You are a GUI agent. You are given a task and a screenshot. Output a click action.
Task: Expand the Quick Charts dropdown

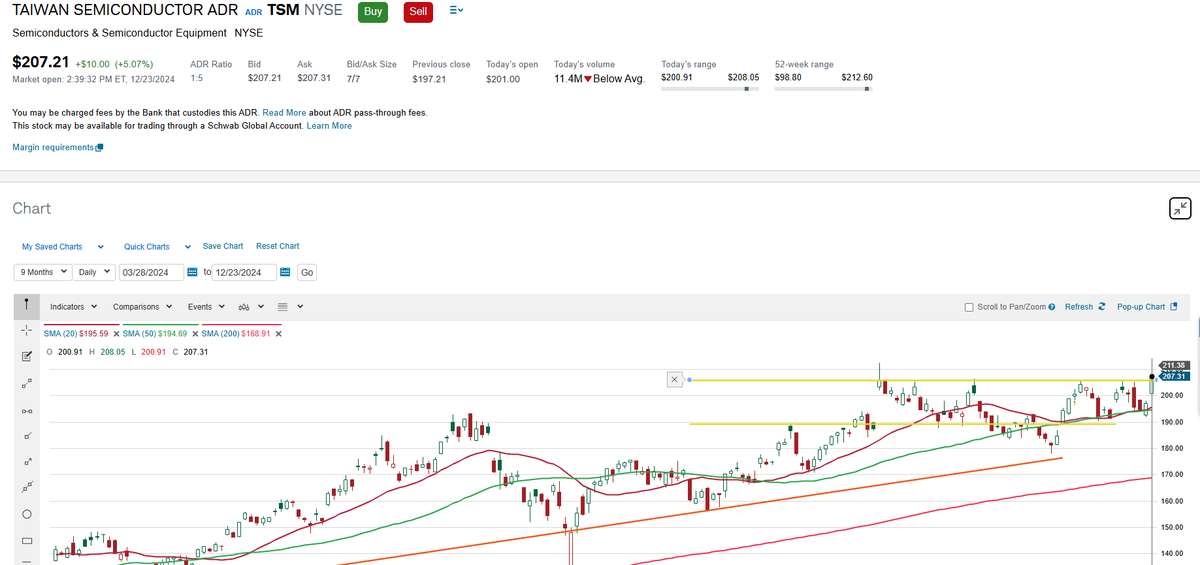pos(157,246)
